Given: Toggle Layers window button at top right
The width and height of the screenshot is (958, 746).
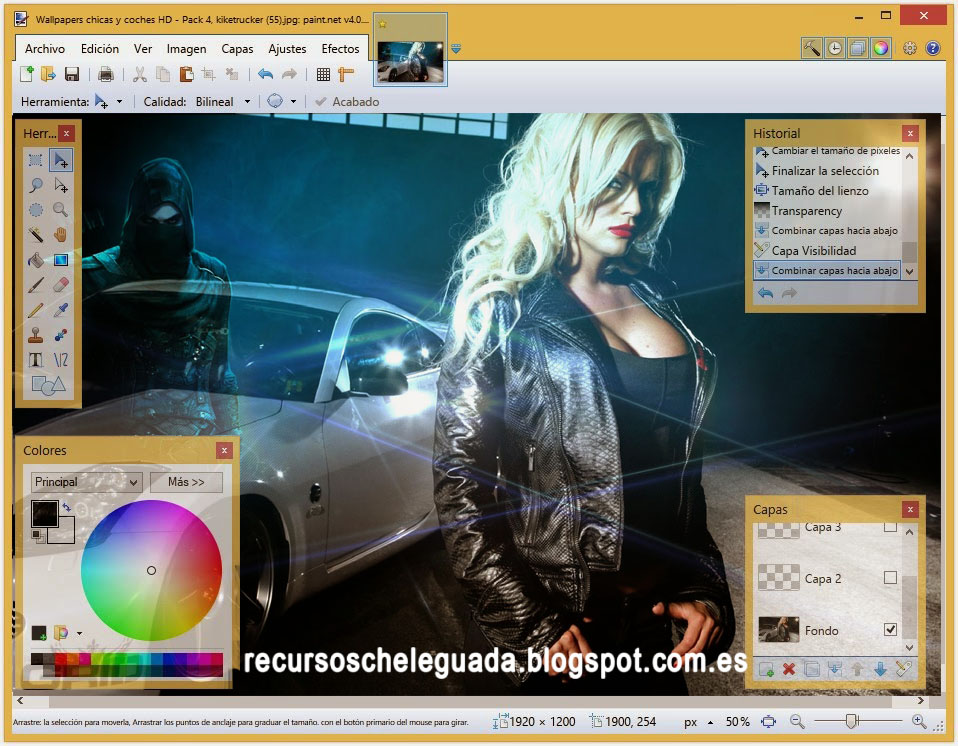Looking at the screenshot, I should pos(857,48).
